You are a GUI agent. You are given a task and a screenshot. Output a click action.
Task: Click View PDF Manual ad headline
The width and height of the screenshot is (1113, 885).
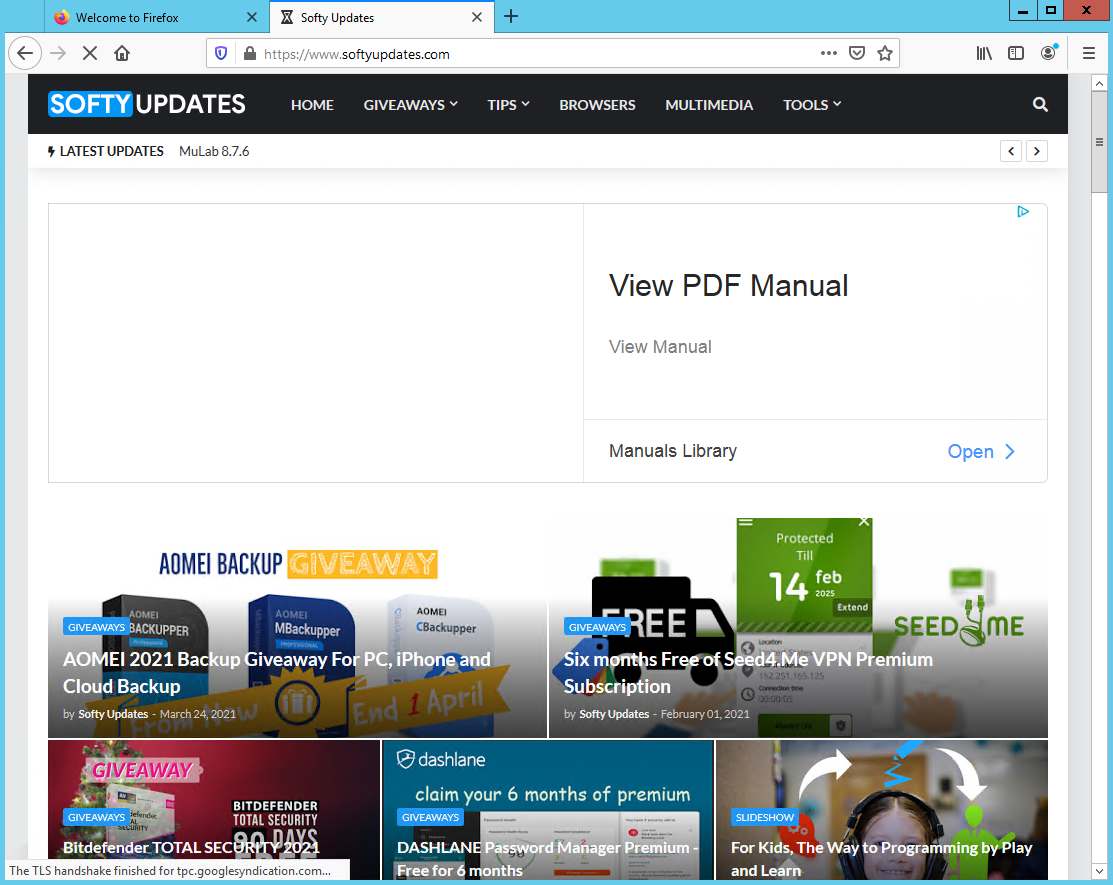pyautogui.click(x=728, y=286)
